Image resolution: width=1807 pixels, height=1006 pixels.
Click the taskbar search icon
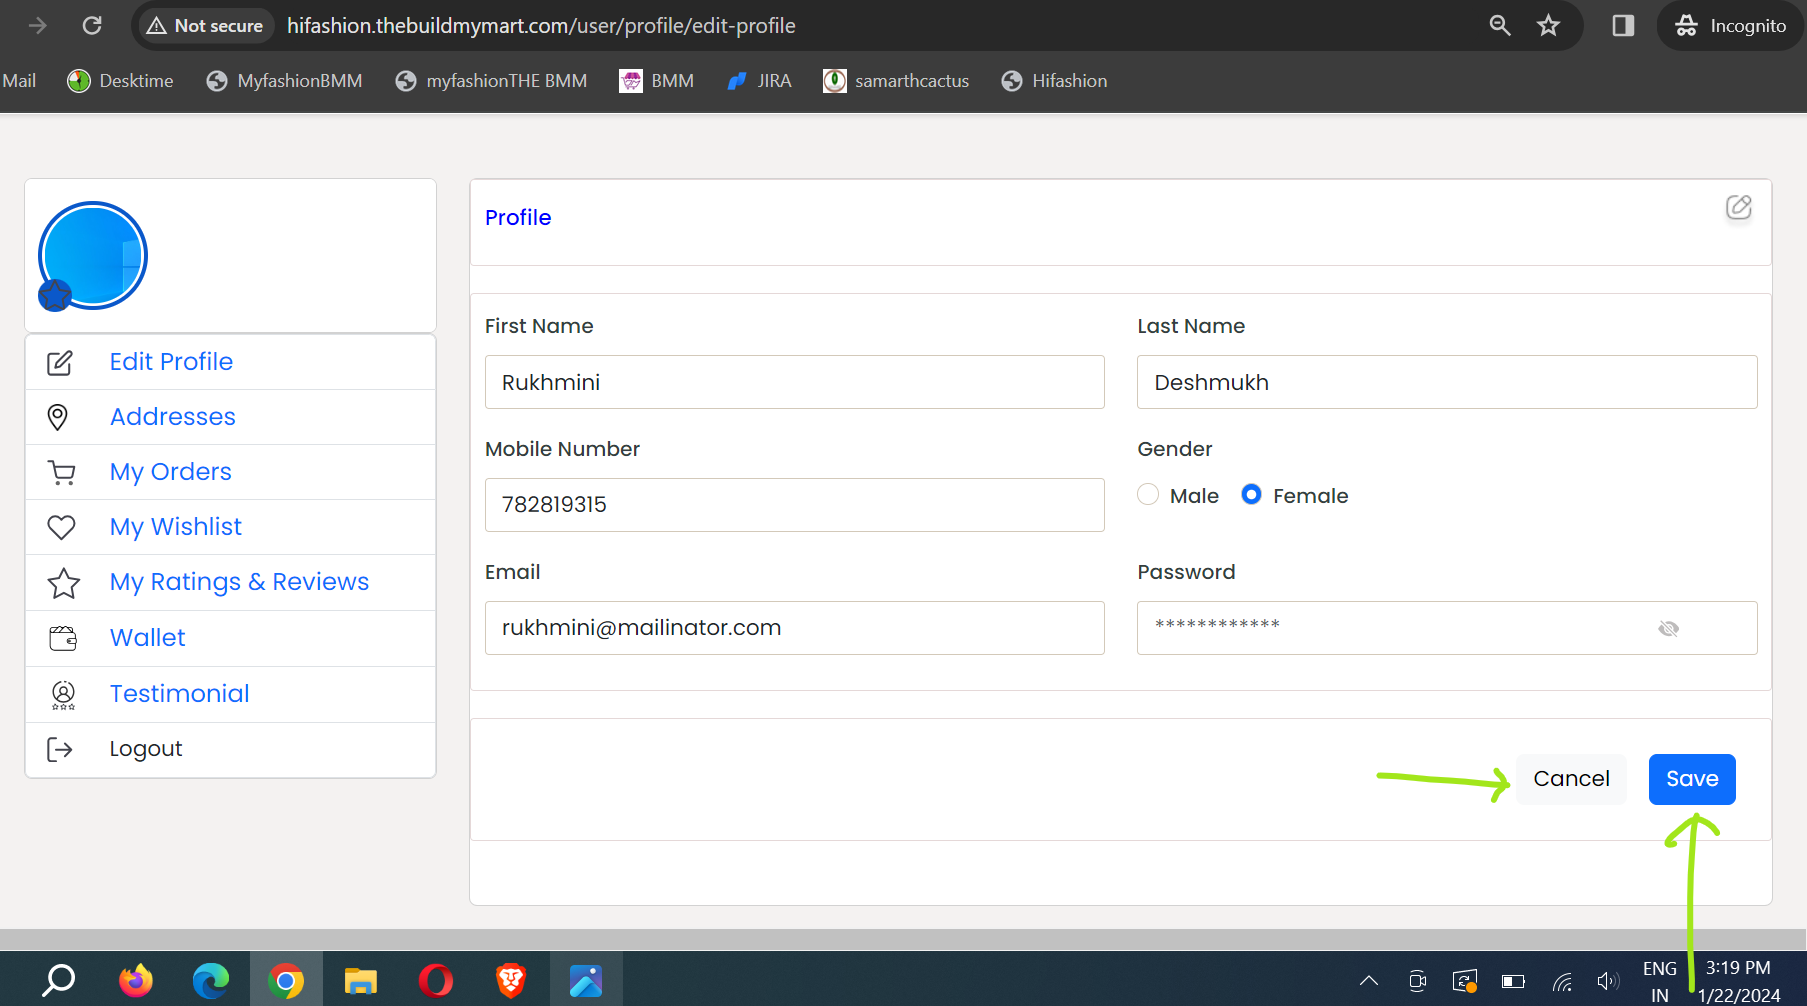click(x=58, y=980)
